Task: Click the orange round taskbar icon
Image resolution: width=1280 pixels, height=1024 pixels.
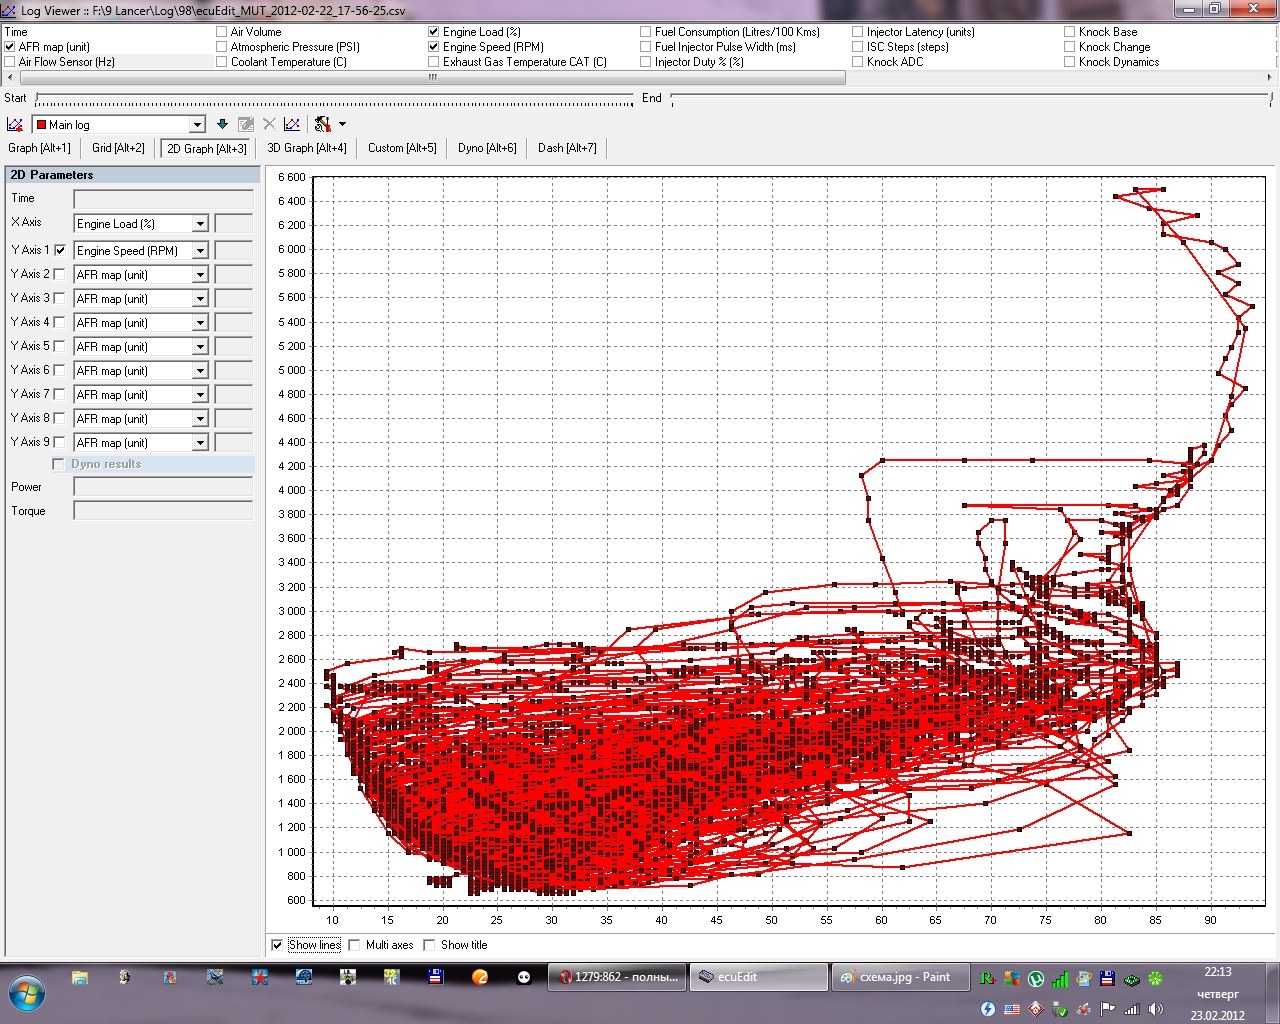Action: (x=480, y=977)
